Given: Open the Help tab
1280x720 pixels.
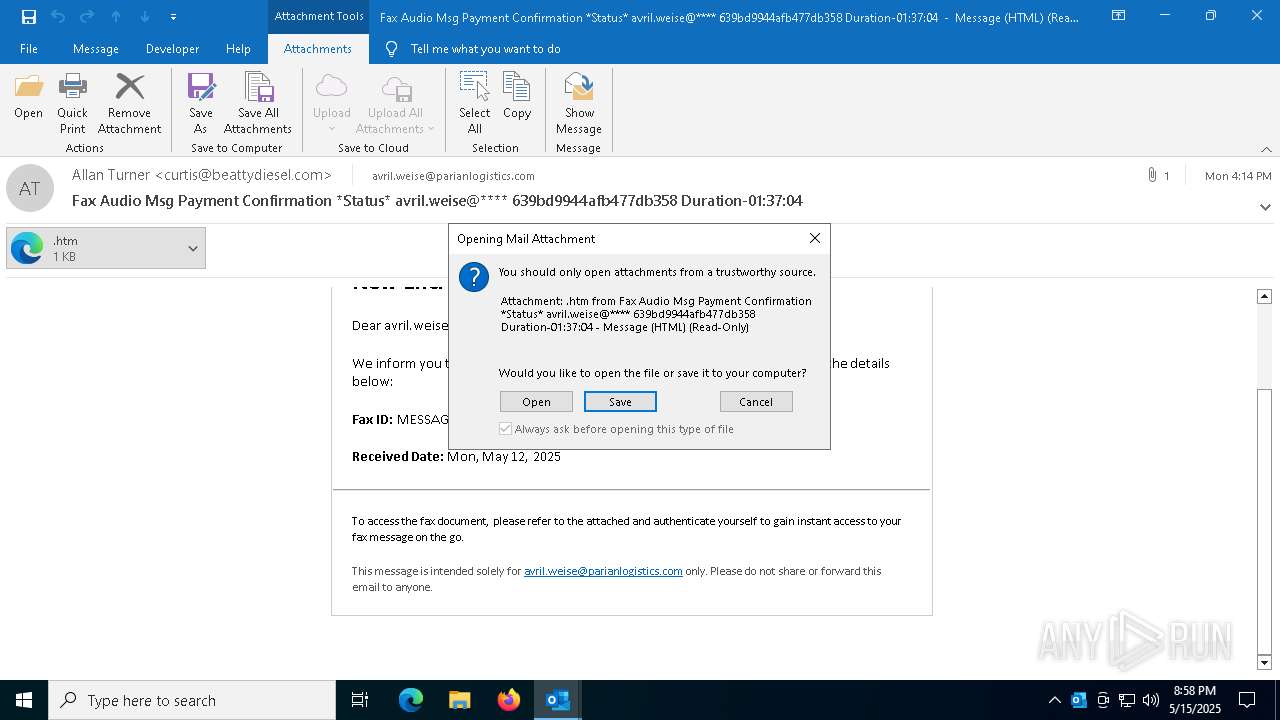Looking at the screenshot, I should [238, 49].
